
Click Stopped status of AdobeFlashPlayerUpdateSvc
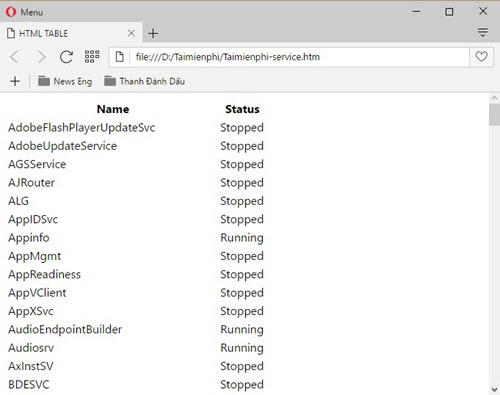point(242,128)
